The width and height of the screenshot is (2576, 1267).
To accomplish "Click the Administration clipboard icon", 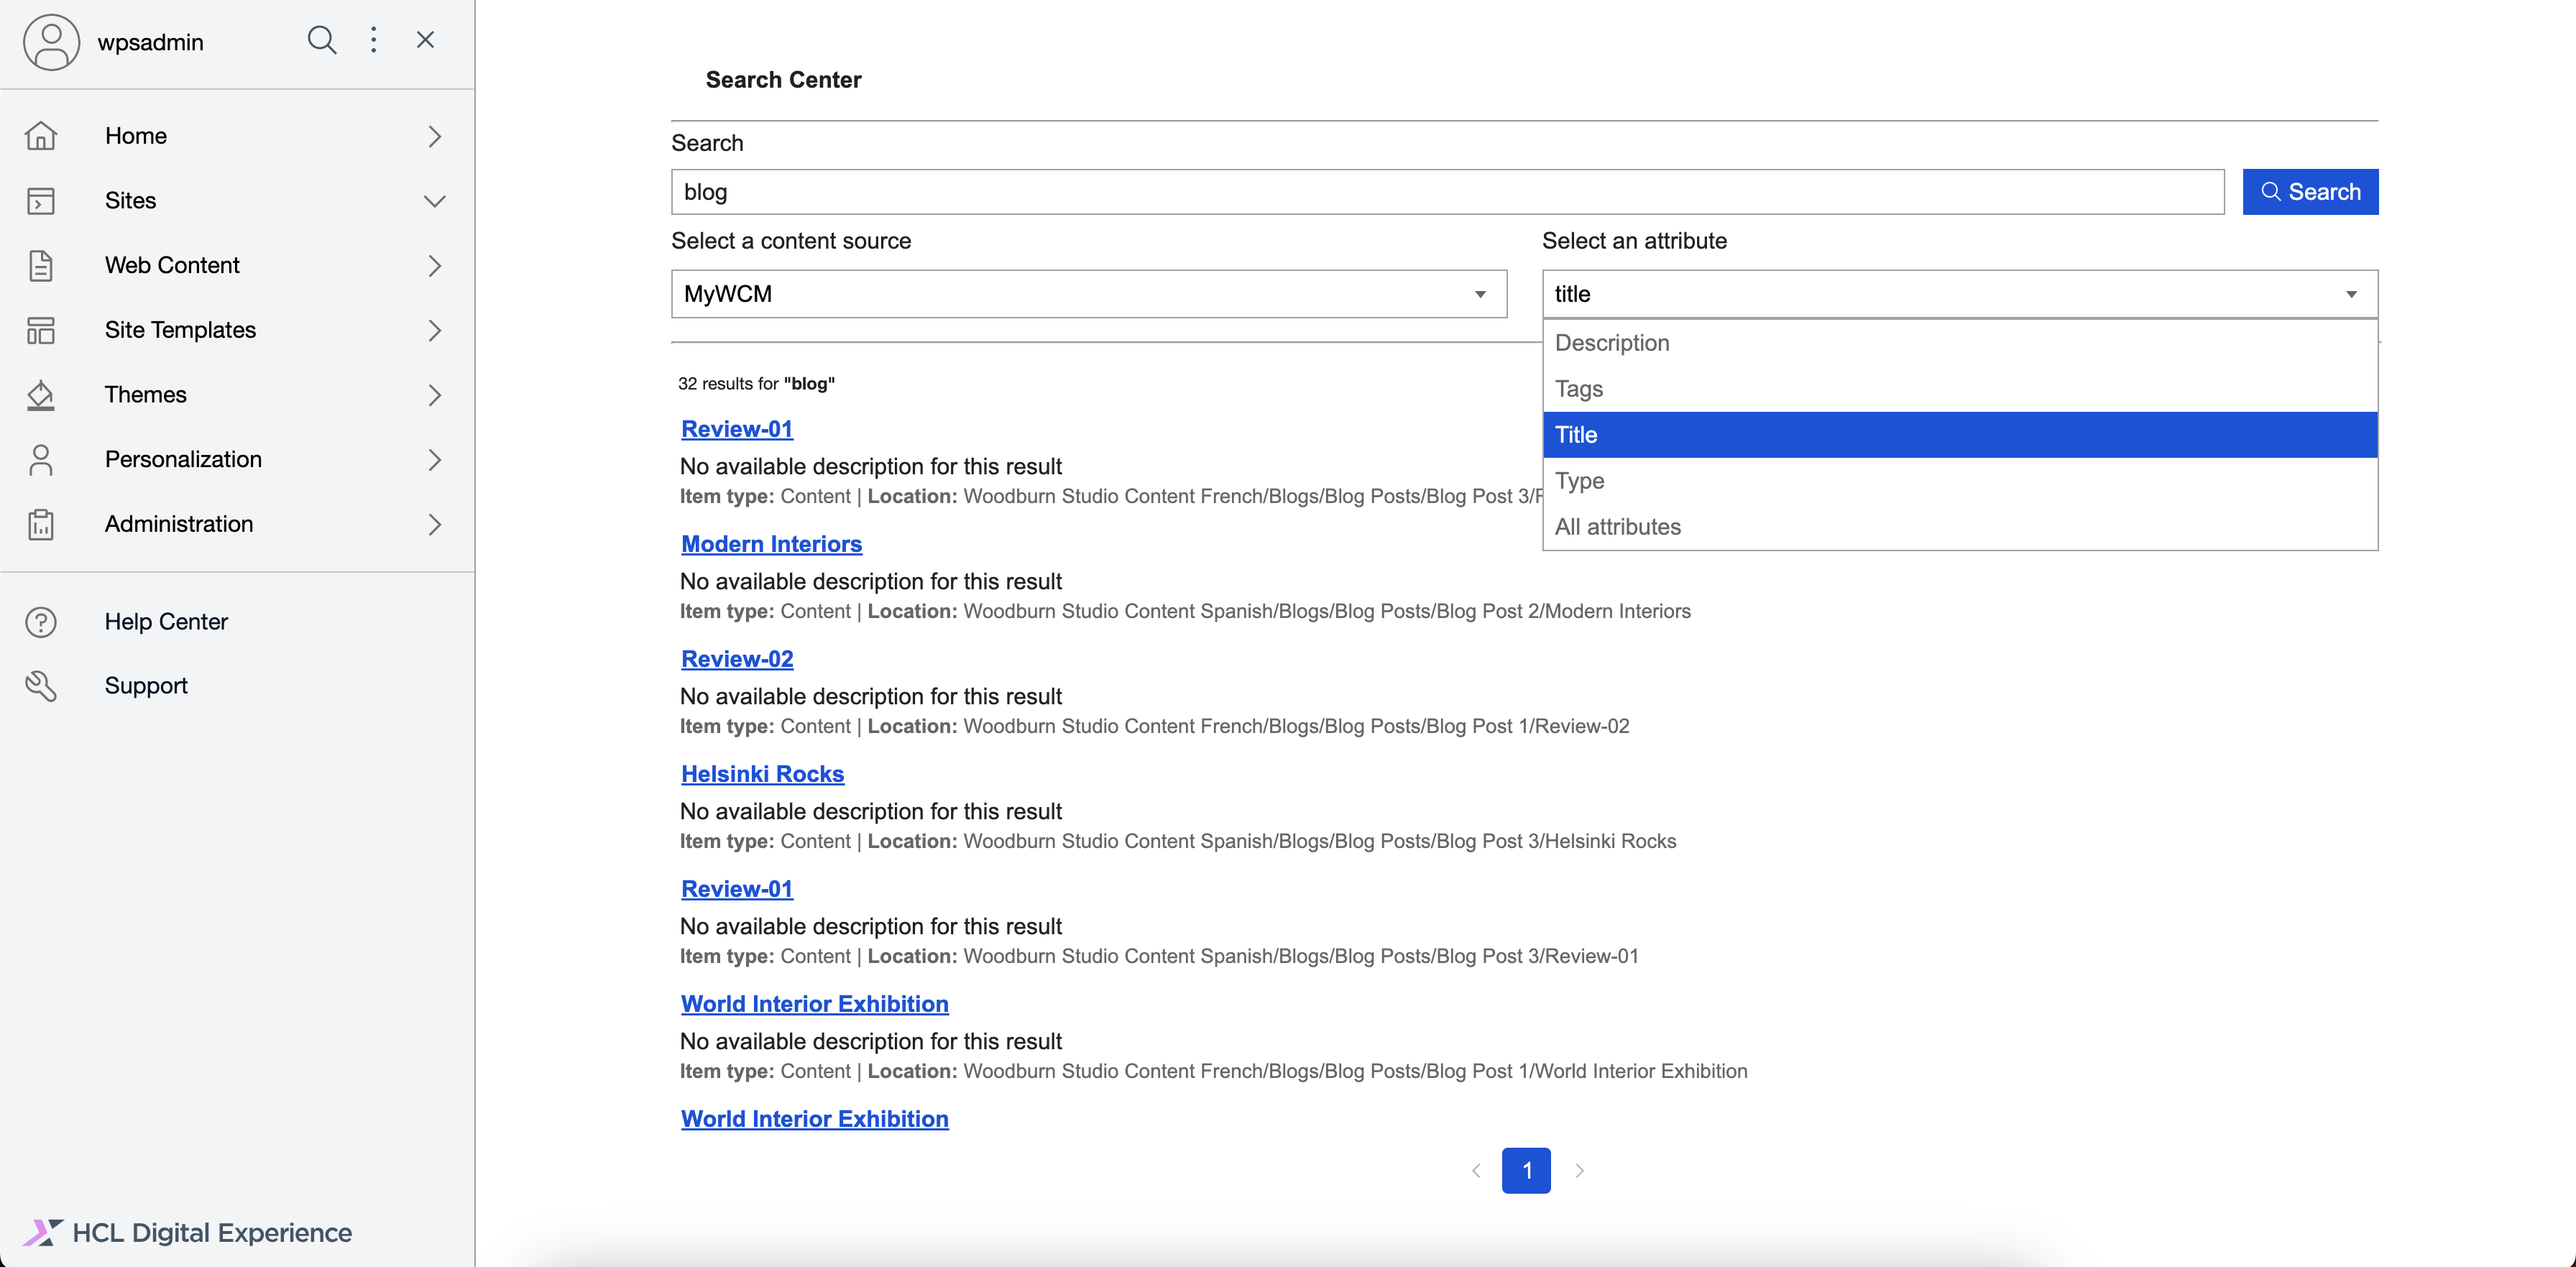I will [41, 524].
